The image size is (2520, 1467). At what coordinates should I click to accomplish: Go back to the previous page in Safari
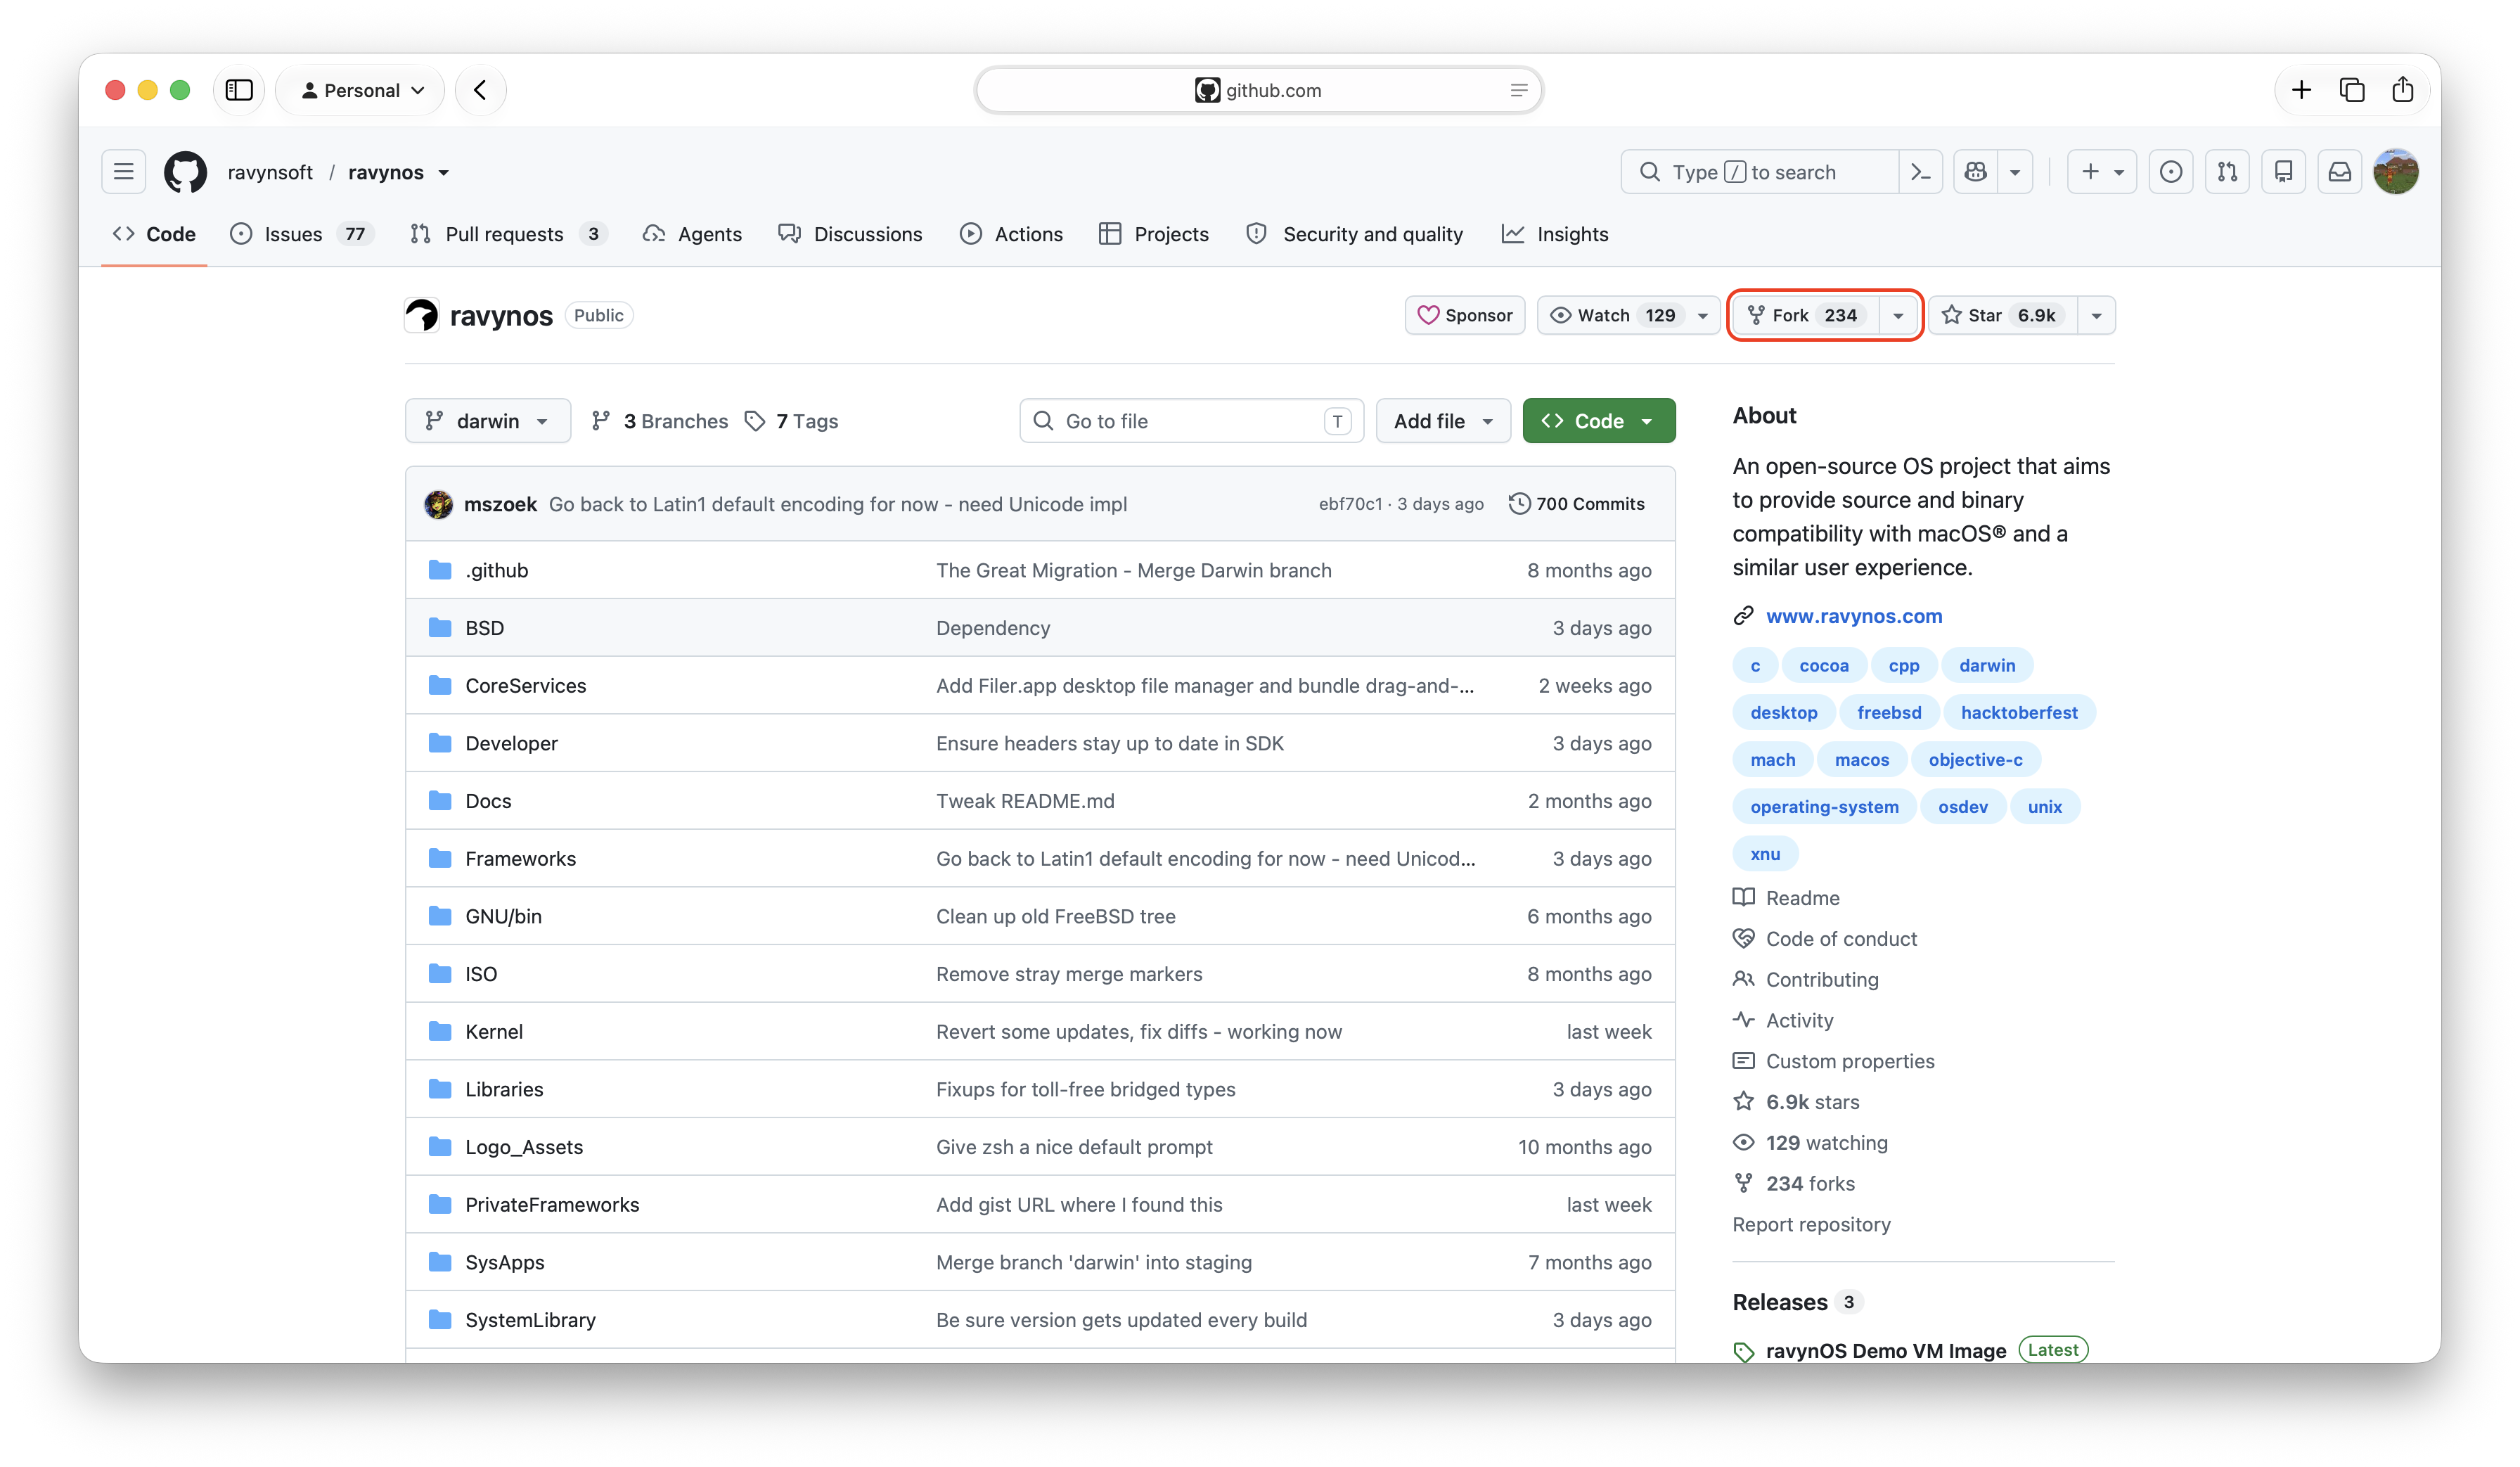pyautogui.click(x=480, y=90)
